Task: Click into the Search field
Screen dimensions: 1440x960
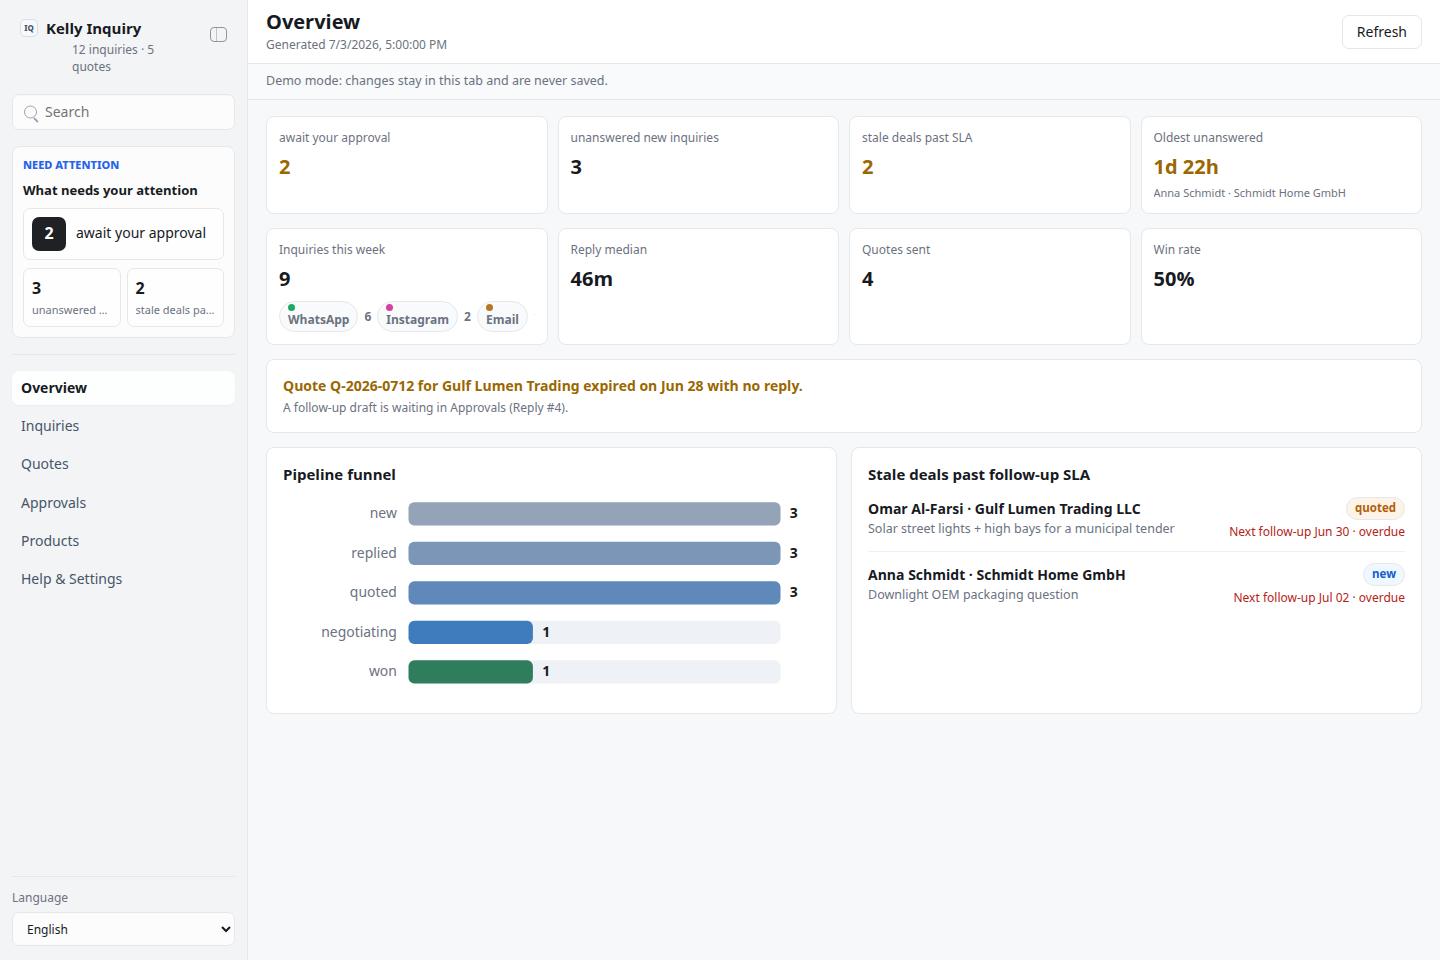Action: pos(123,112)
